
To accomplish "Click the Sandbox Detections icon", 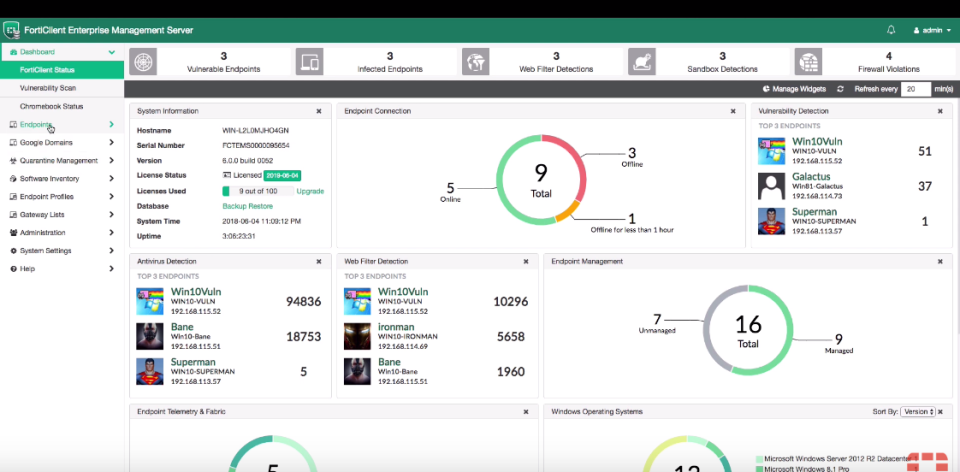I will (x=642, y=61).
